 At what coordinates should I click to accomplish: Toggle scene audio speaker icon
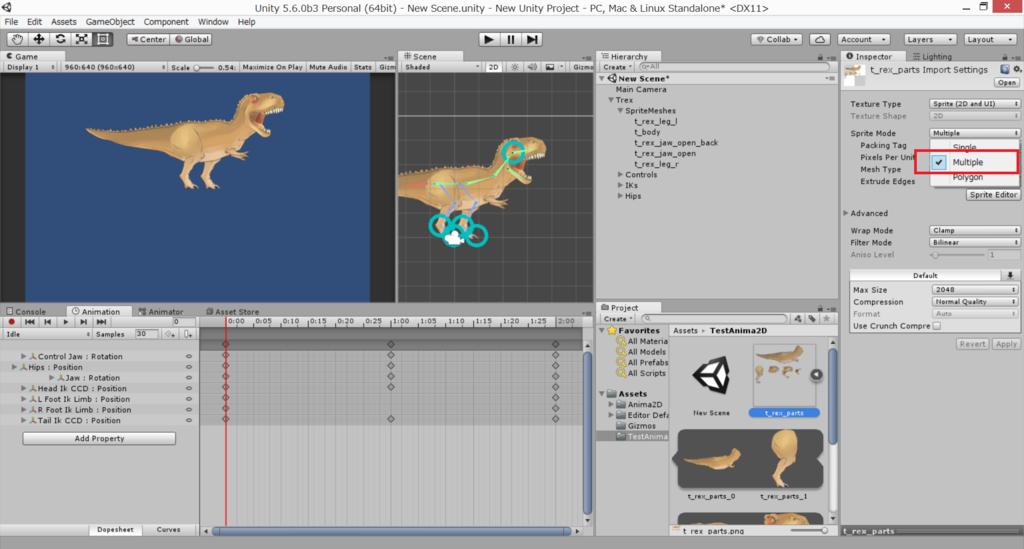tap(532, 67)
